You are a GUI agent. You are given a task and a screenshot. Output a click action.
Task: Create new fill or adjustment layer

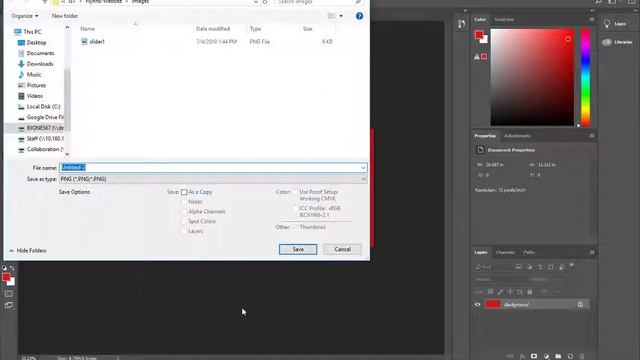tap(546, 356)
